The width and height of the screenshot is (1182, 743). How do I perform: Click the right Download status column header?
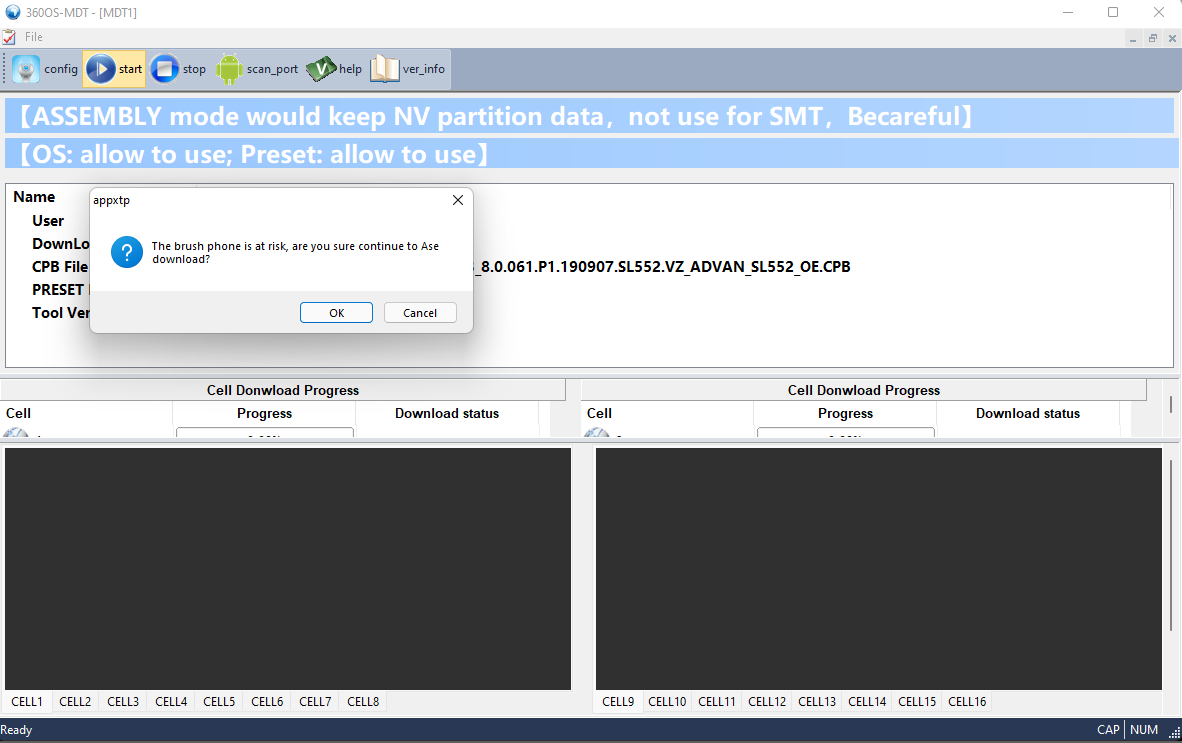pyautogui.click(x=1027, y=413)
